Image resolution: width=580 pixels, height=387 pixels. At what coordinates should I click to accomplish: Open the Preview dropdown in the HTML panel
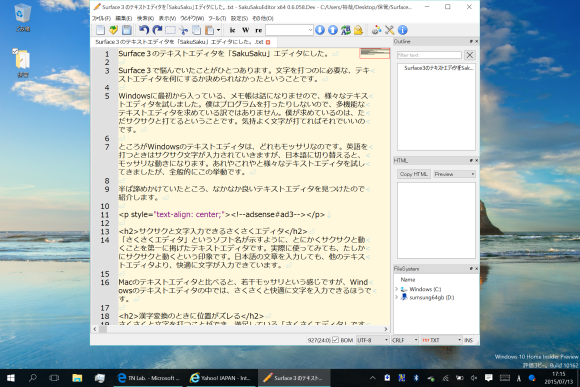pos(454,174)
